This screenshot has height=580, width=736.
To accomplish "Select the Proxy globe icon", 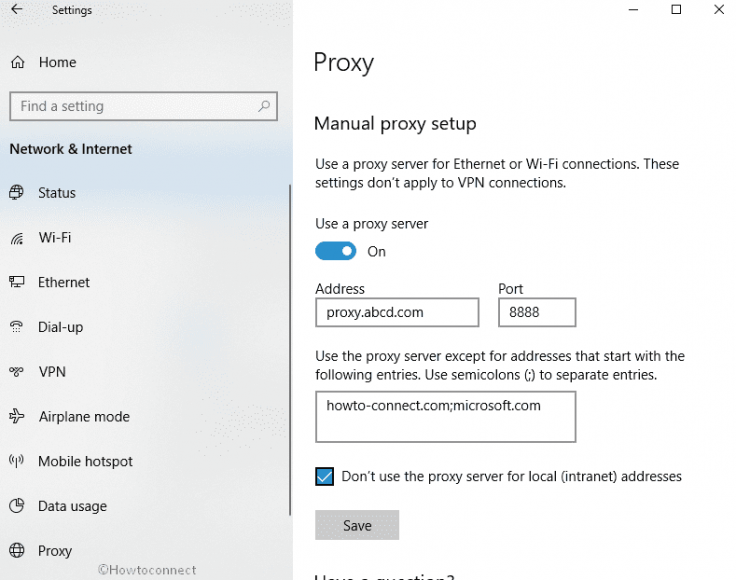I will pos(16,550).
